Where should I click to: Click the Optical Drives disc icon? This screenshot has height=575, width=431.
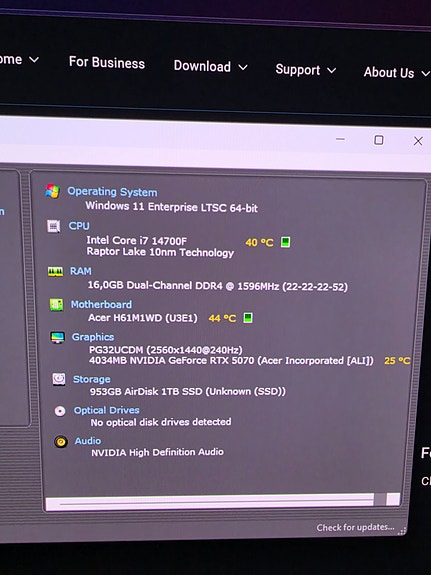[x=60, y=411]
